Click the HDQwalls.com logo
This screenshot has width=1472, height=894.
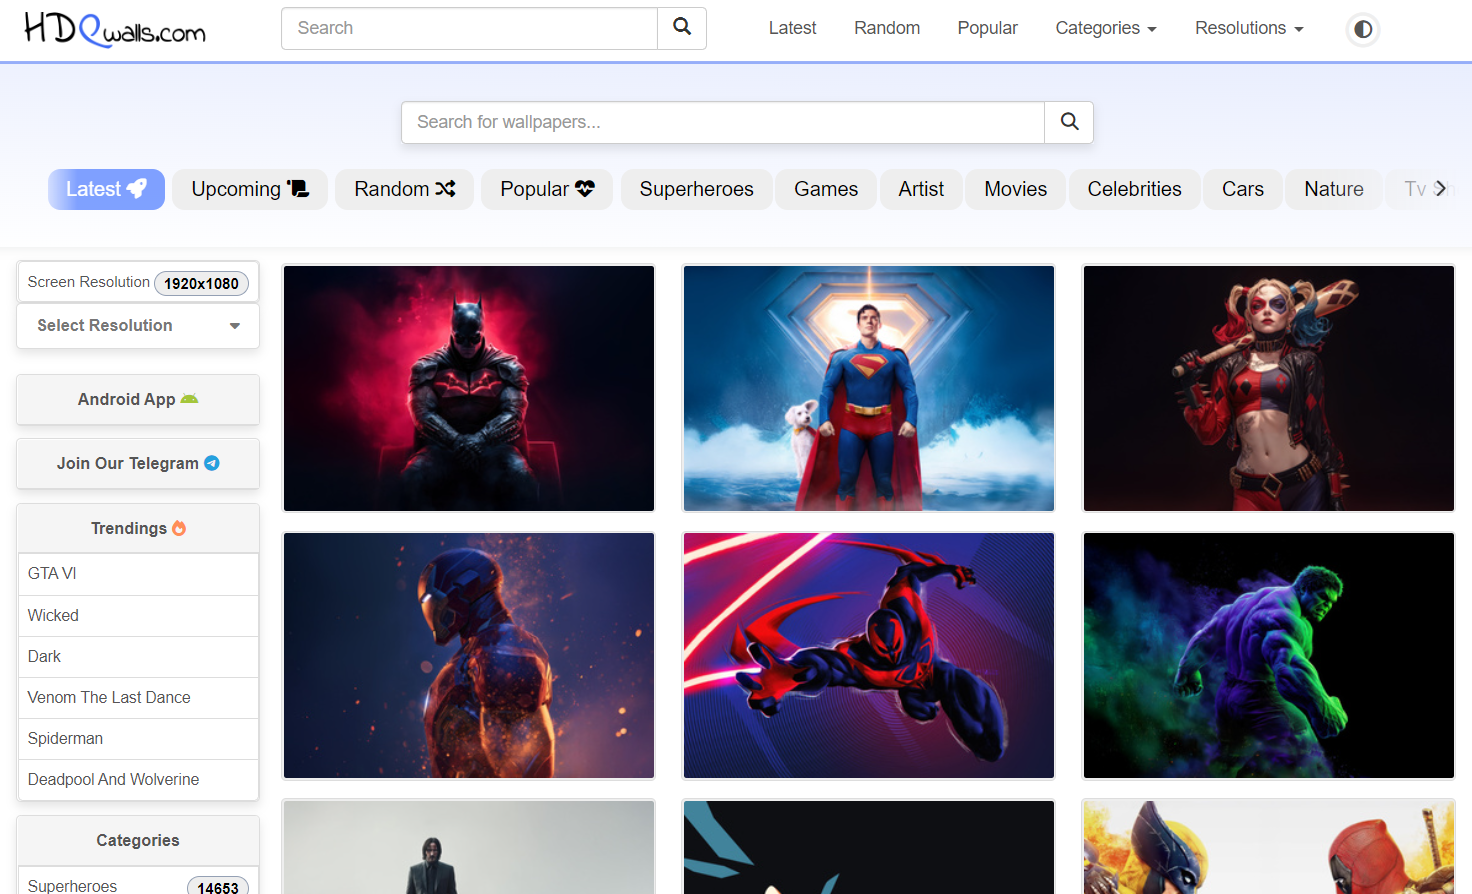click(x=114, y=29)
